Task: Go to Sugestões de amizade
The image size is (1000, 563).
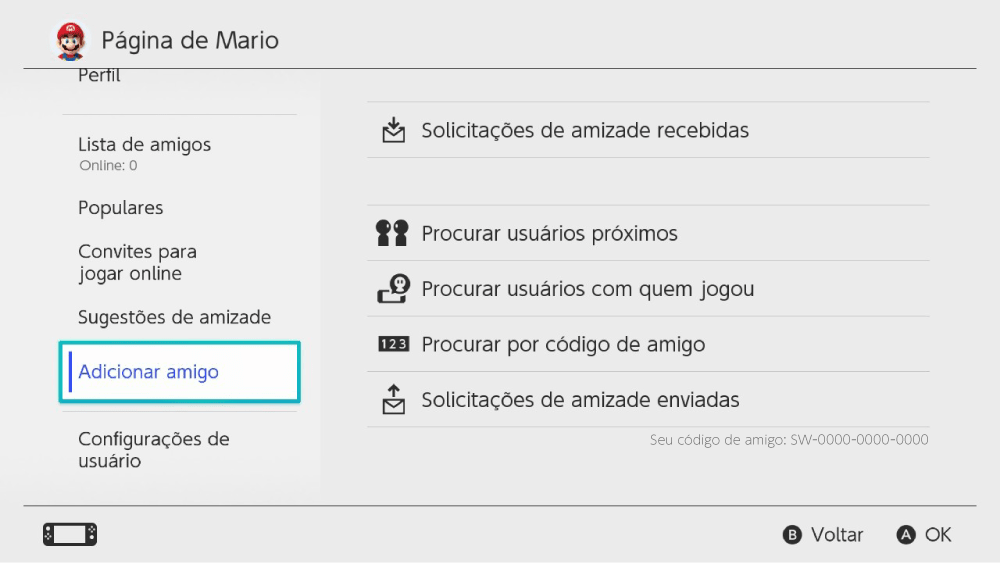Action: (x=174, y=317)
